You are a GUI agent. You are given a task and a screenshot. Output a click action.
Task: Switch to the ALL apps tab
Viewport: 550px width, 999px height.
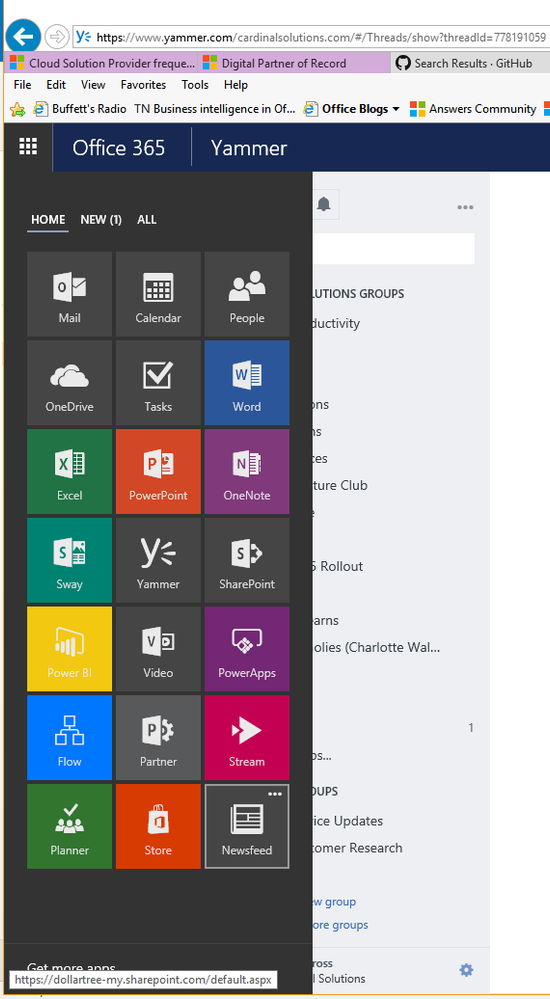(147, 219)
